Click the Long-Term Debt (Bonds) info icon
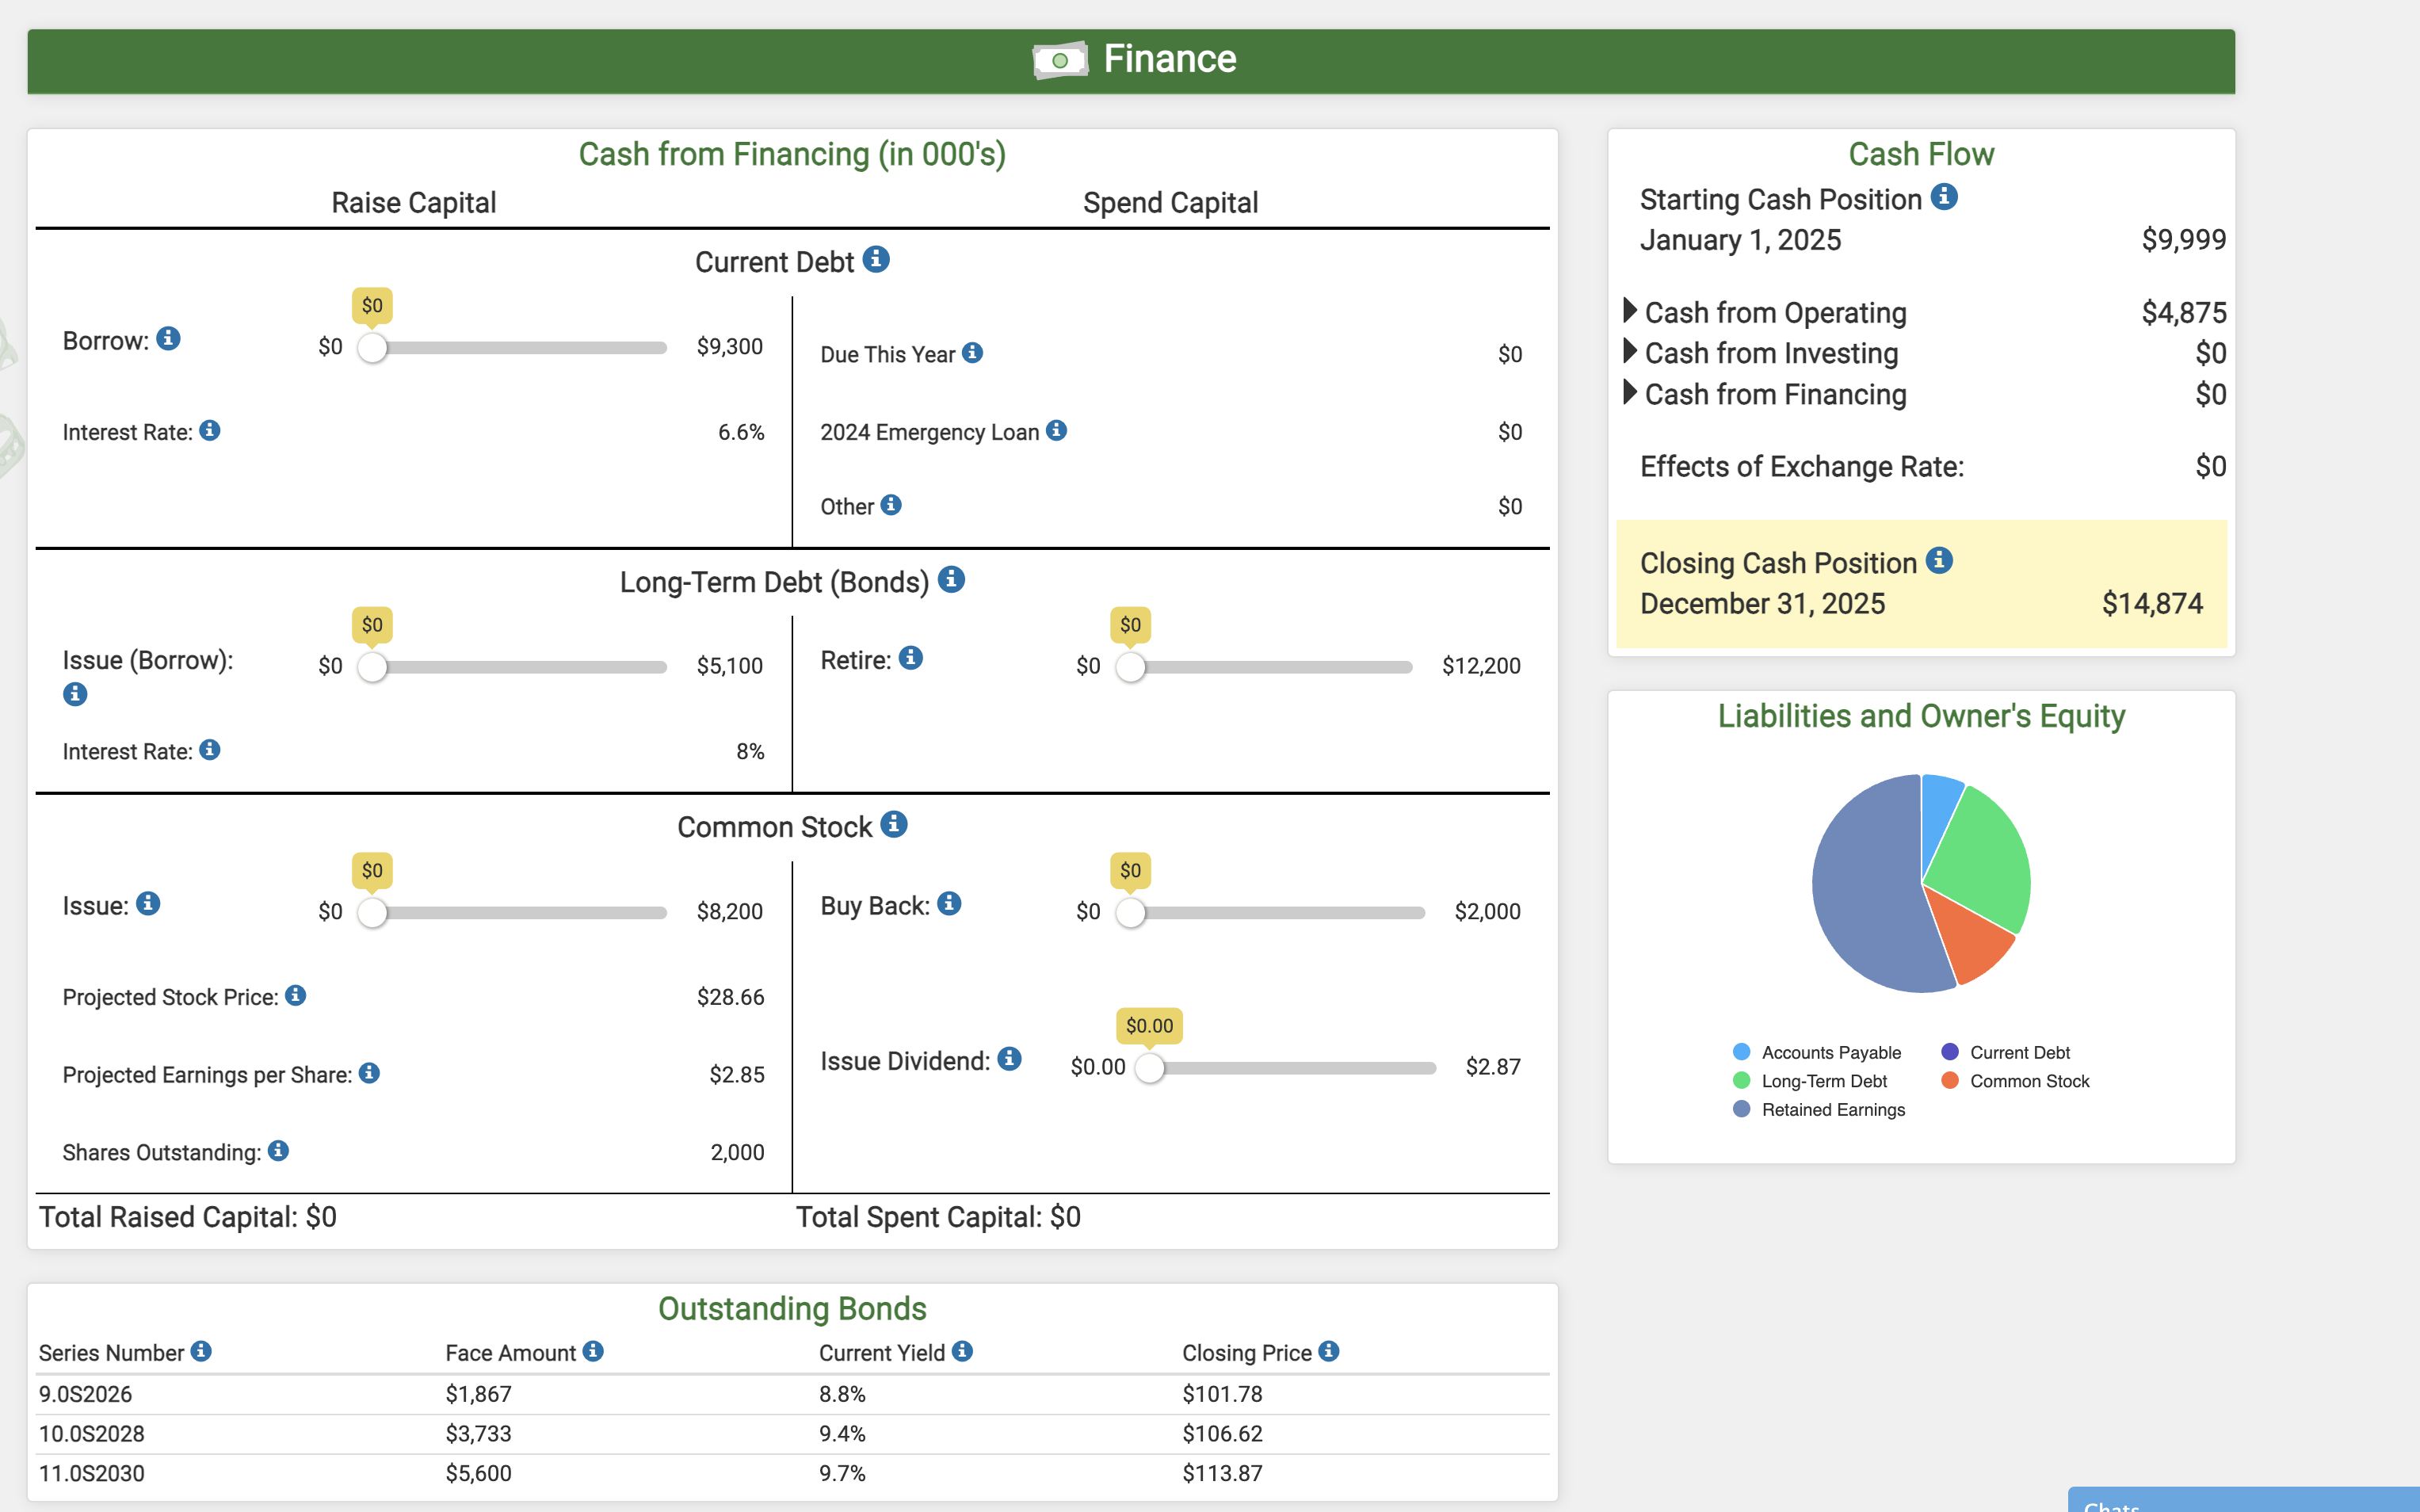The width and height of the screenshot is (2420, 1512). [951, 580]
